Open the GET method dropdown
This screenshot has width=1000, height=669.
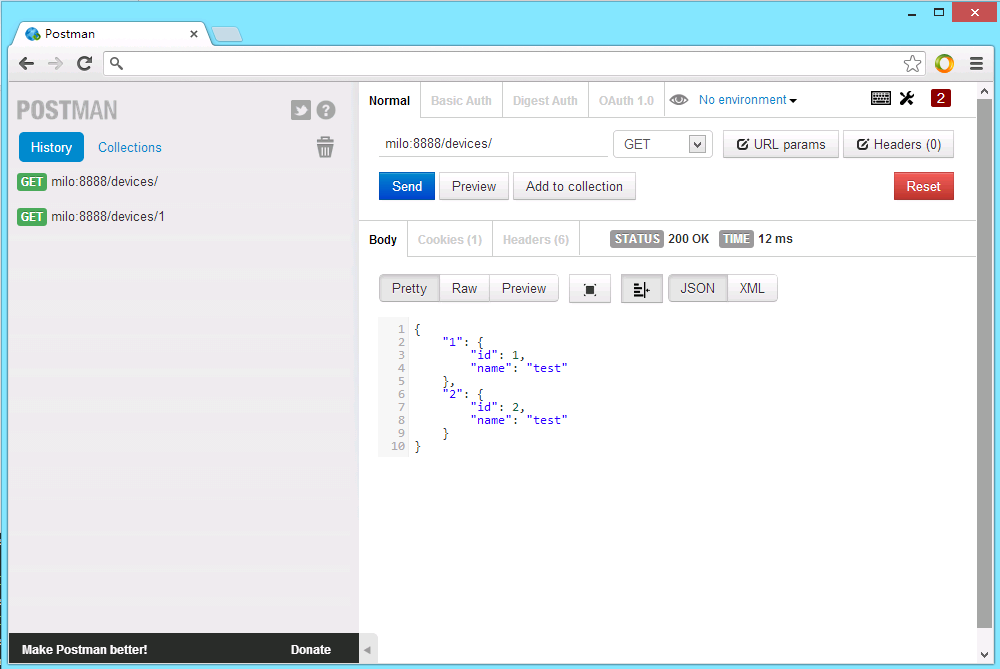coord(663,144)
